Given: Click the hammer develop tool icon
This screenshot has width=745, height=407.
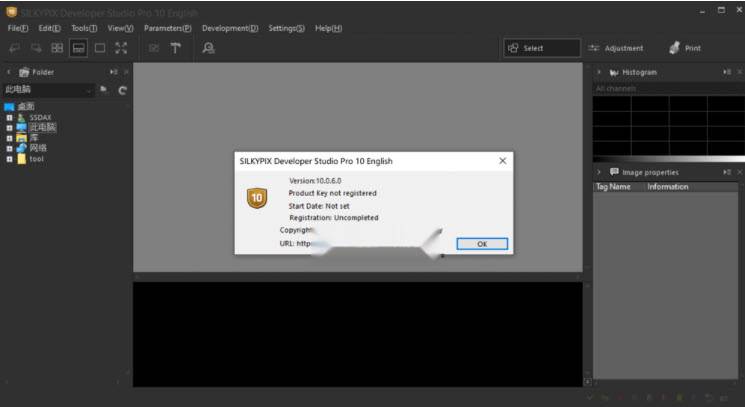Looking at the screenshot, I should (175, 48).
